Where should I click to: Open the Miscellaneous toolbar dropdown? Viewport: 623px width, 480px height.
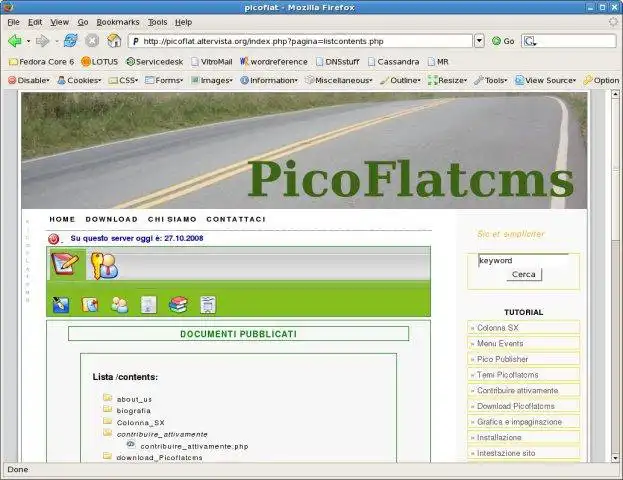[339, 81]
